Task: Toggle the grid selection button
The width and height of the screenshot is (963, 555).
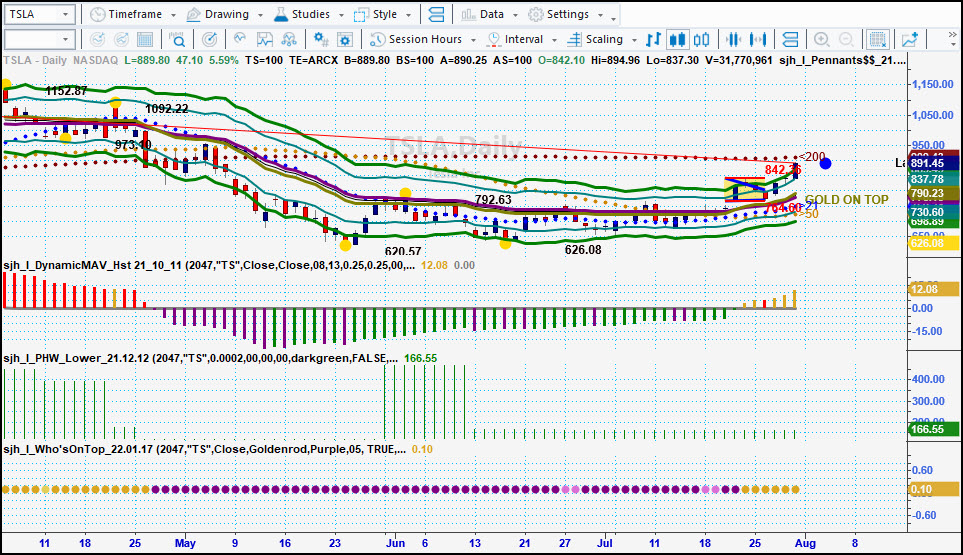Action: click(878, 40)
